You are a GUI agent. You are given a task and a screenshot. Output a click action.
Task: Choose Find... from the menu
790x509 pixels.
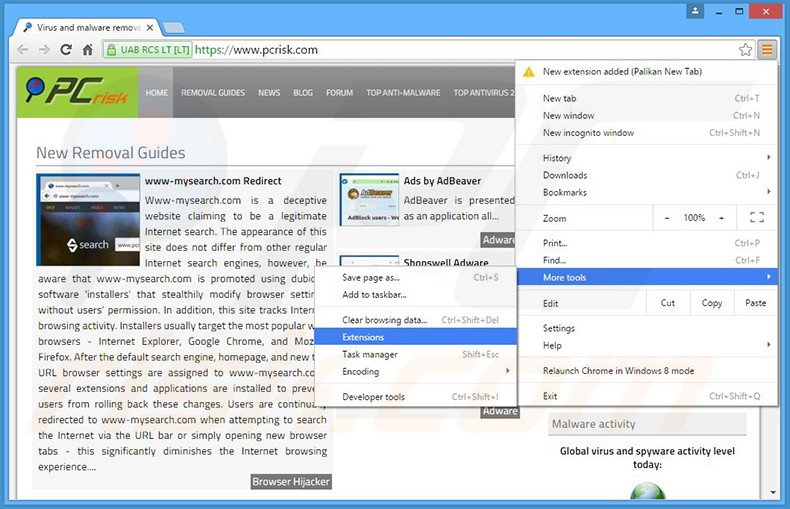coord(646,260)
